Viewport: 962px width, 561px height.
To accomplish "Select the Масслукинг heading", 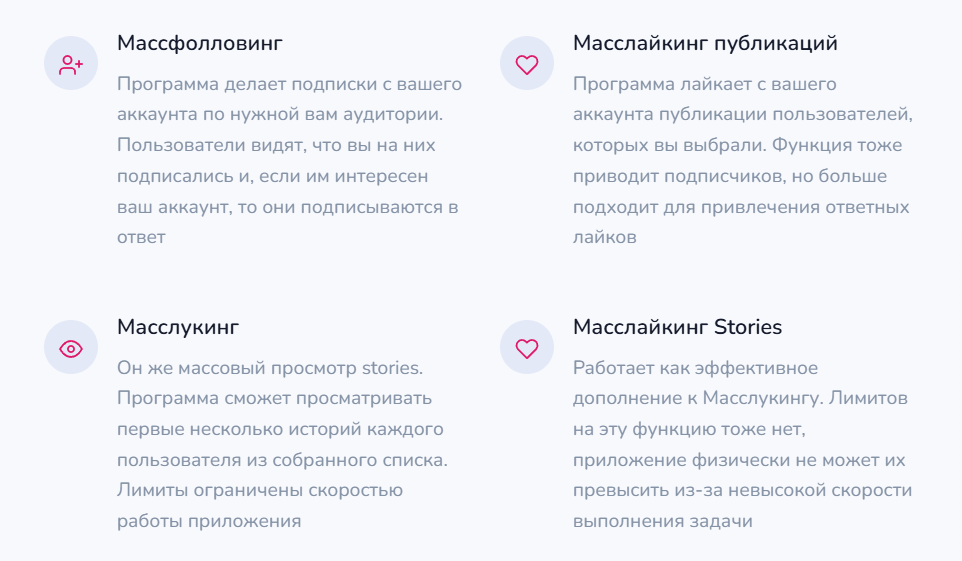I will pos(178,327).
